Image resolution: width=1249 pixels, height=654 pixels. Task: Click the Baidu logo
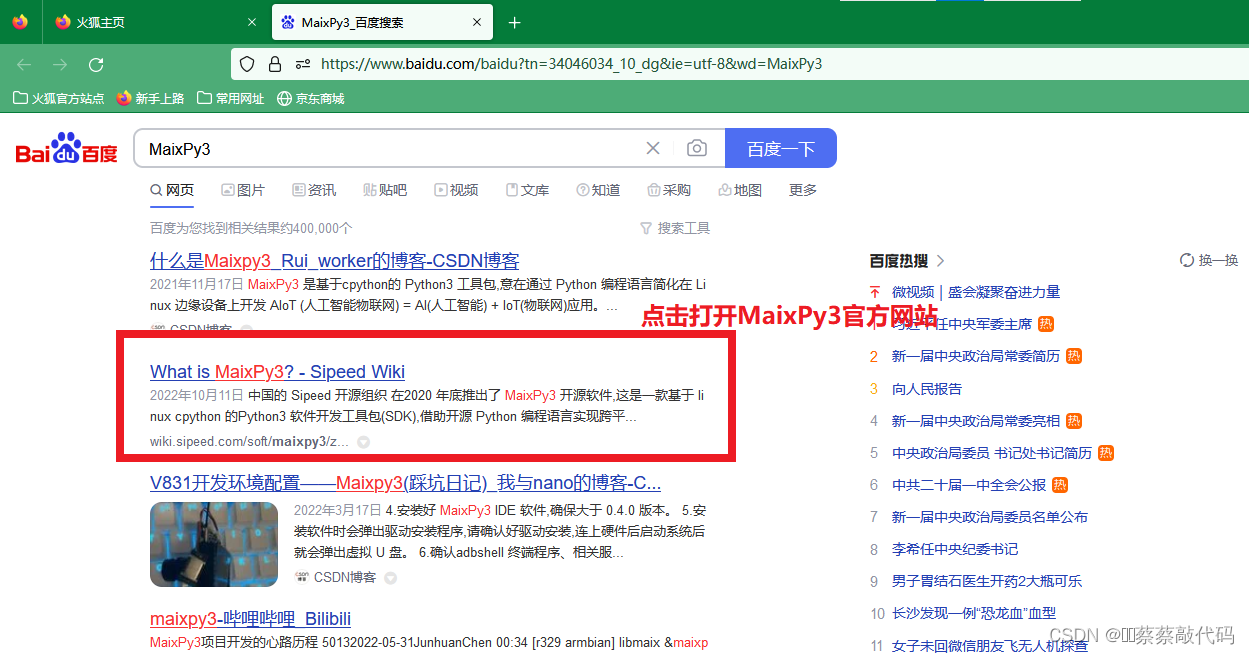coord(67,148)
